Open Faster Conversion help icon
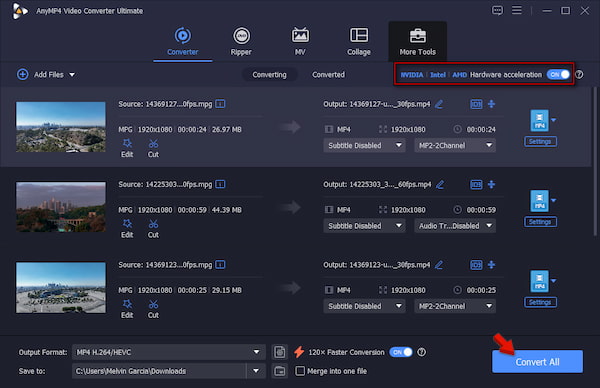The image size is (600, 388). click(x=421, y=352)
